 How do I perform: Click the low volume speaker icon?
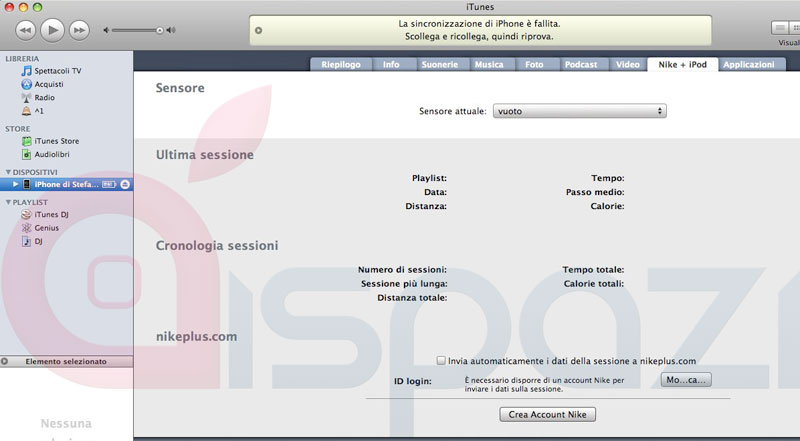tap(106, 30)
